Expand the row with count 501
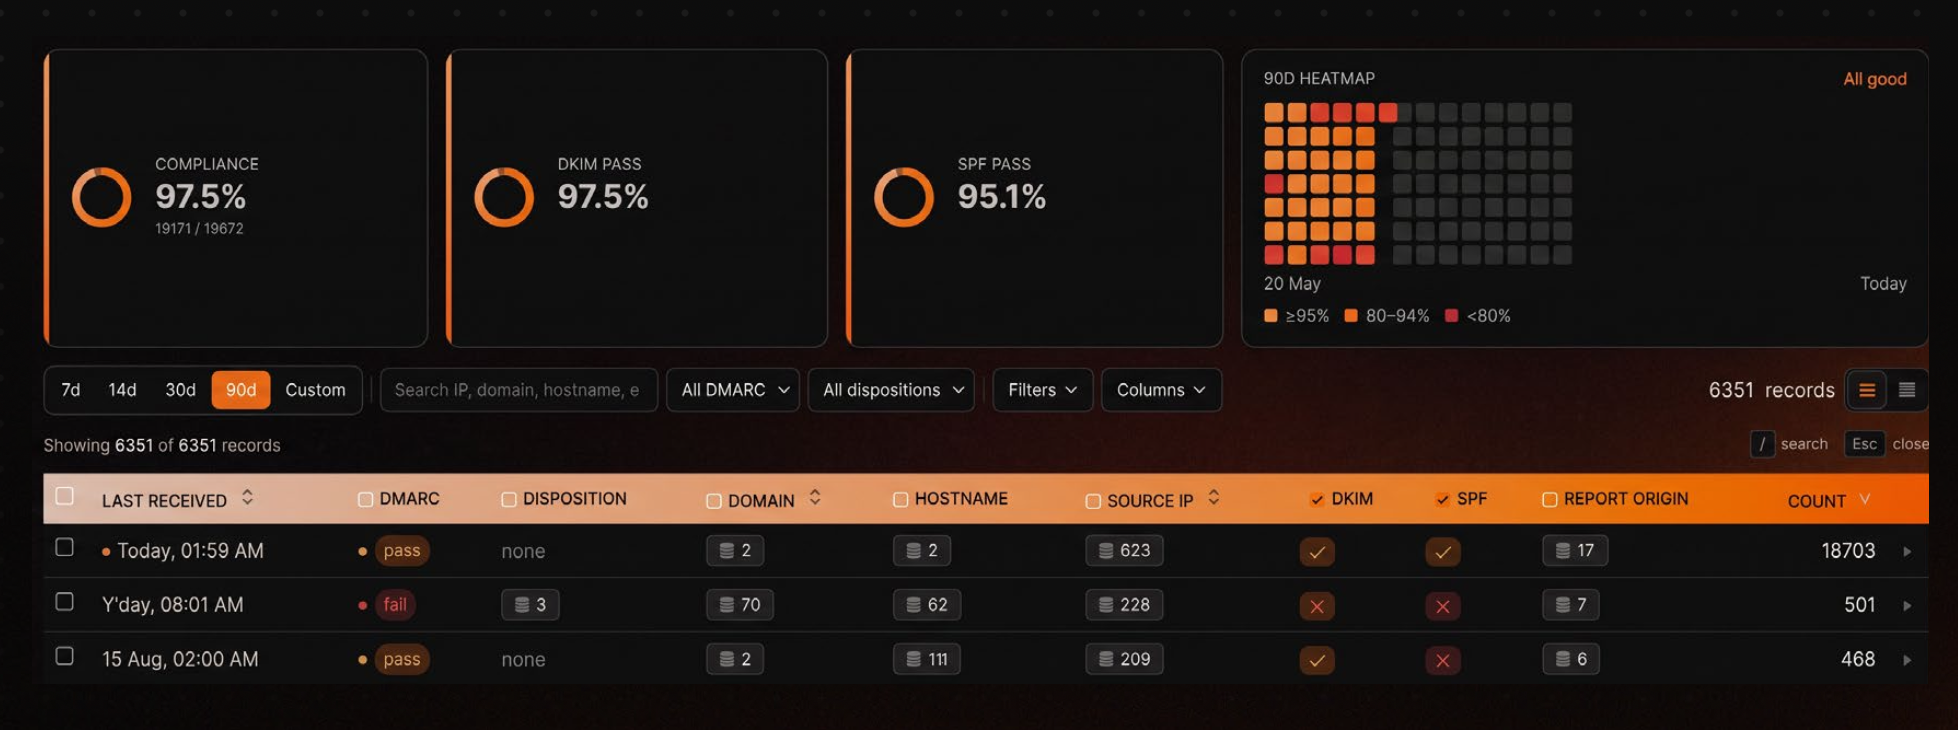Screen dimensions: 1958x730 pos(1907,605)
